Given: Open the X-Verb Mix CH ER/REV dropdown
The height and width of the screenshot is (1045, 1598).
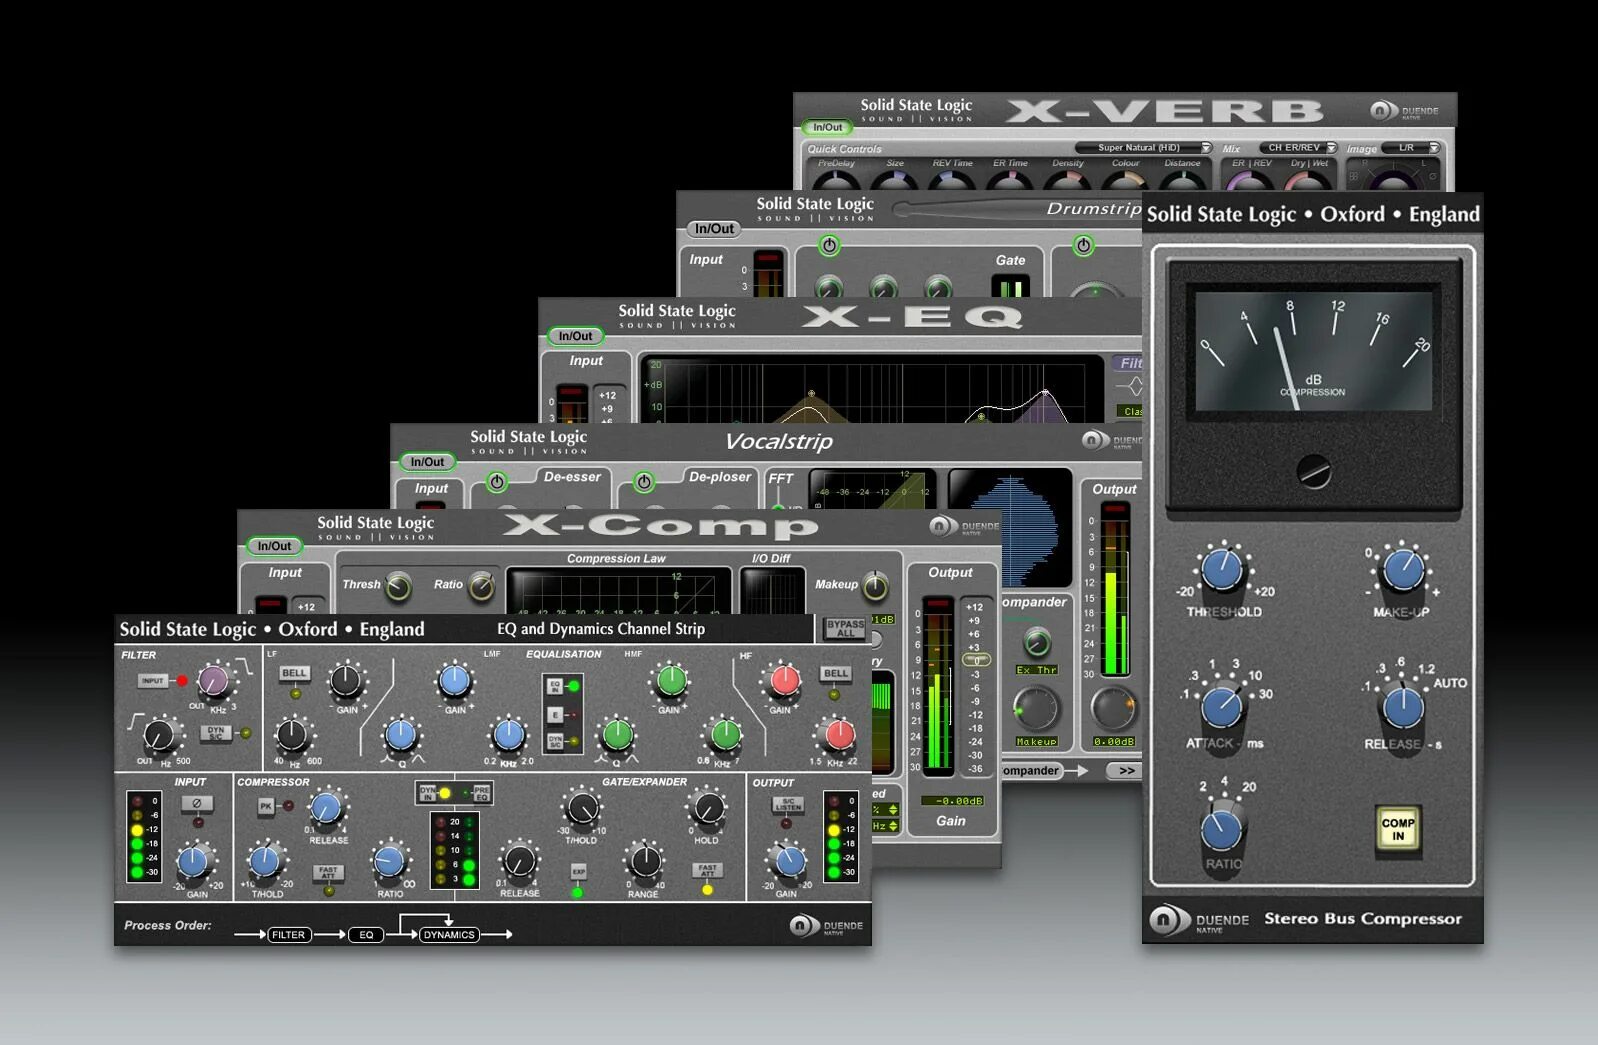Looking at the screenshot, I should 1297,148.
